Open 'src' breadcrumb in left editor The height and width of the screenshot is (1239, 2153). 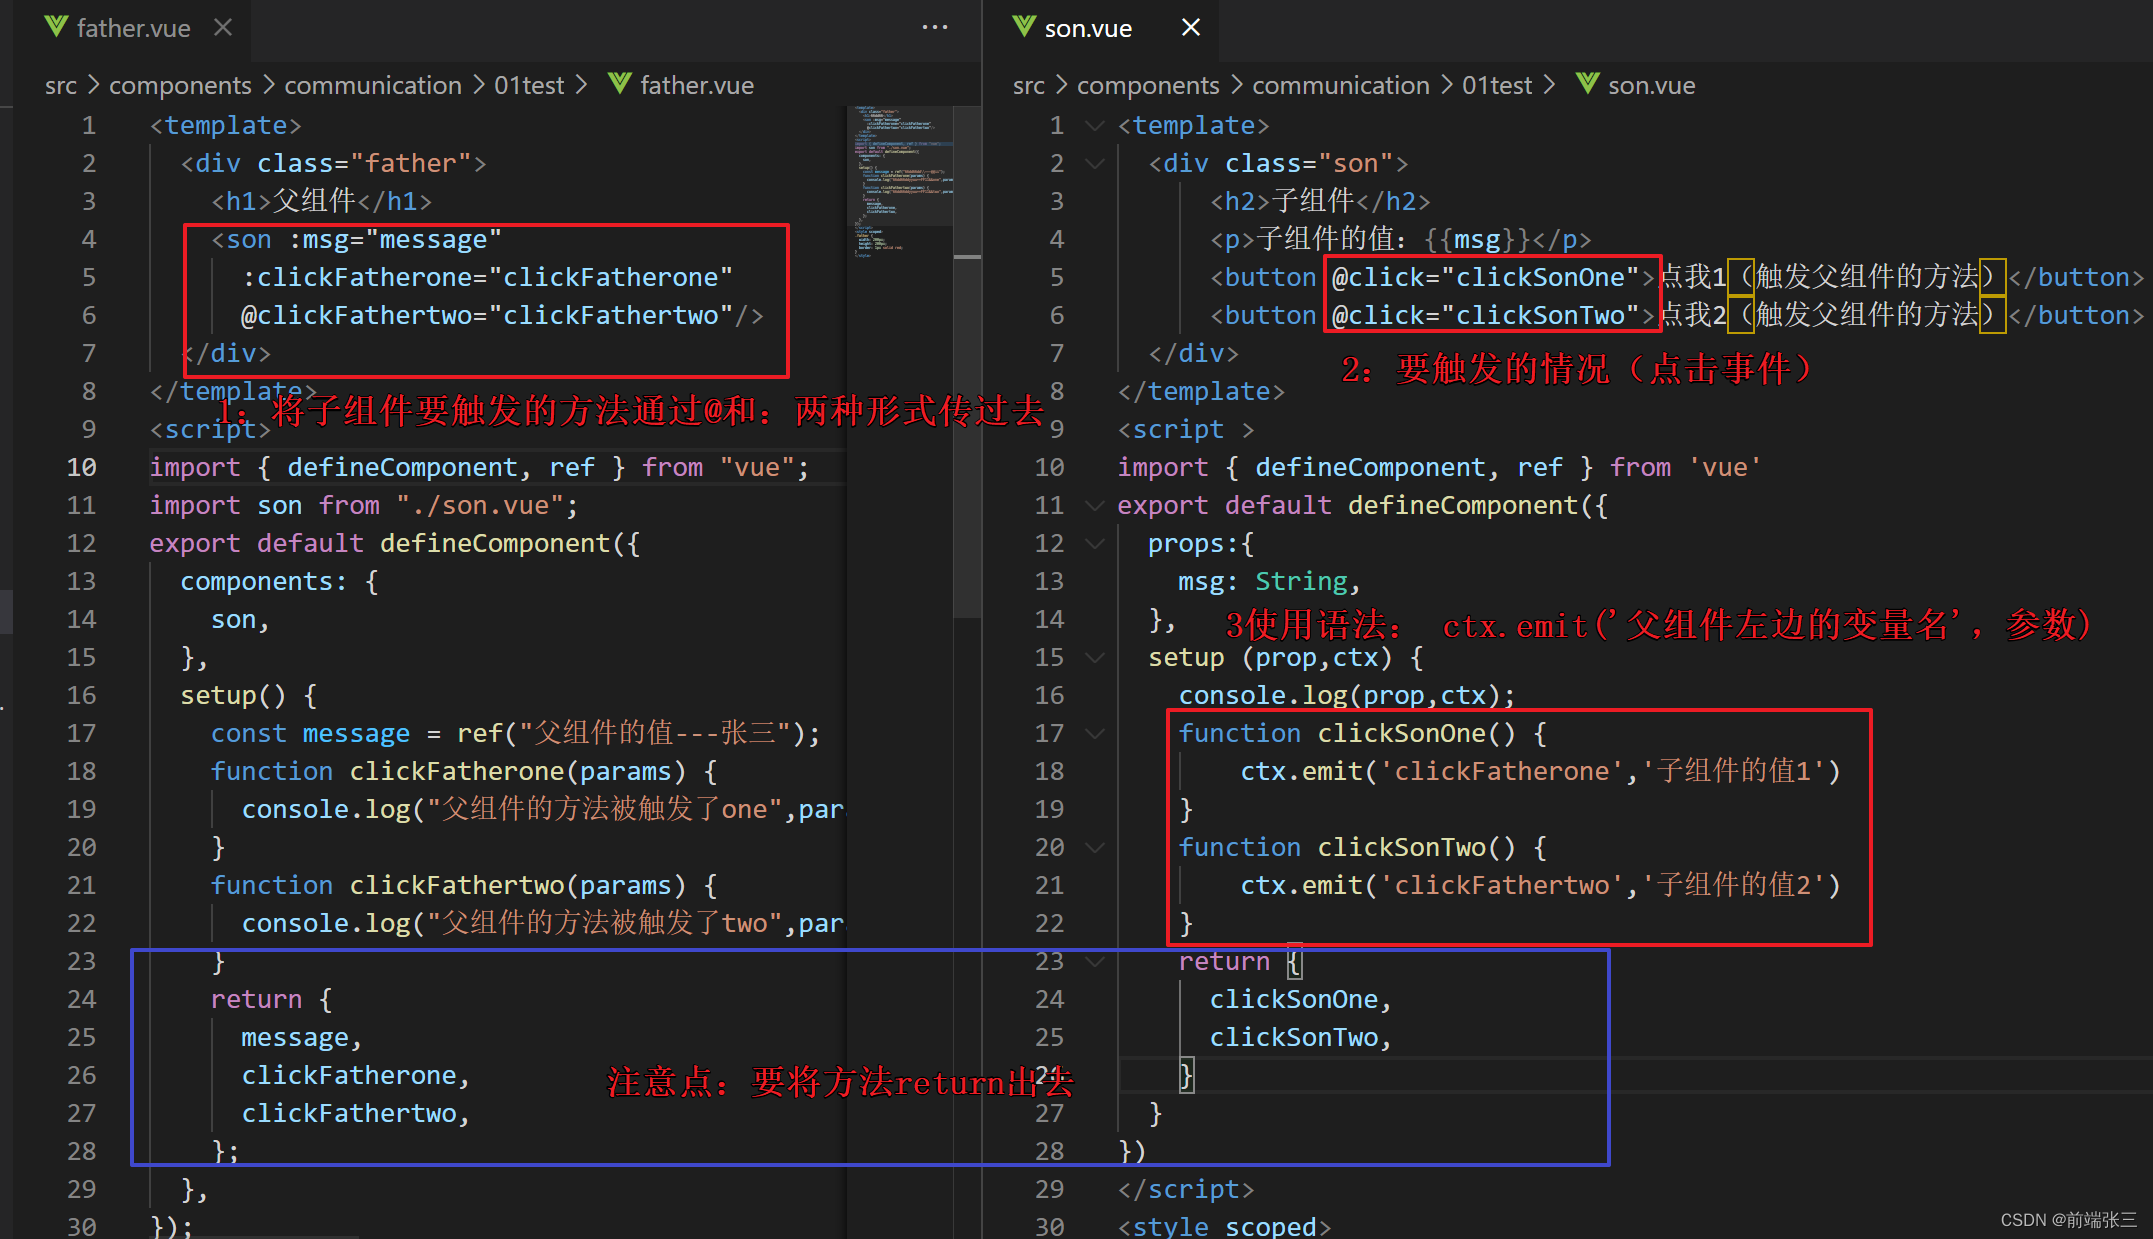tap(61, 85)
